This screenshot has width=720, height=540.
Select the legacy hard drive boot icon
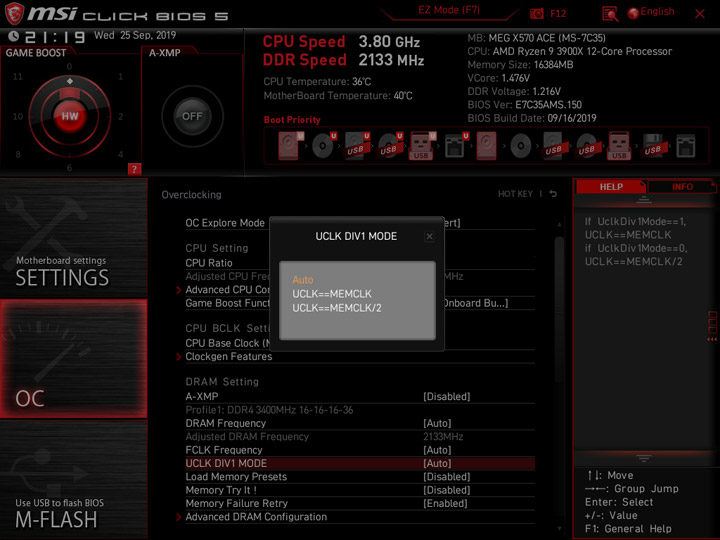tap(486, 146)
